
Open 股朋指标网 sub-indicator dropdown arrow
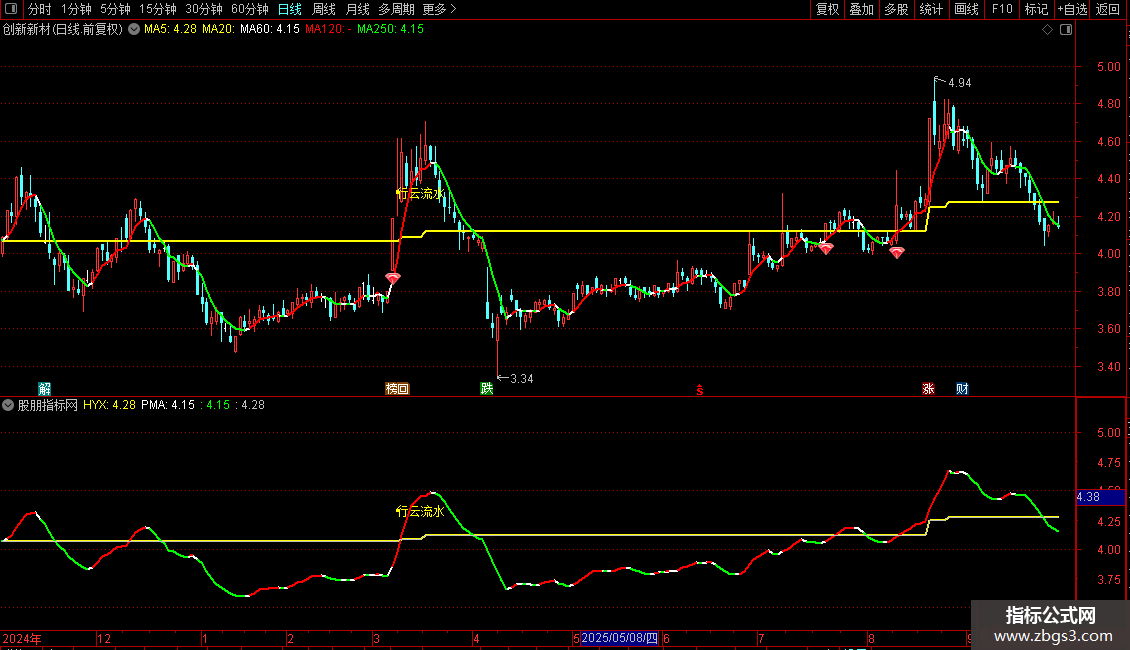pyautogui.click(x=8, y=405)
